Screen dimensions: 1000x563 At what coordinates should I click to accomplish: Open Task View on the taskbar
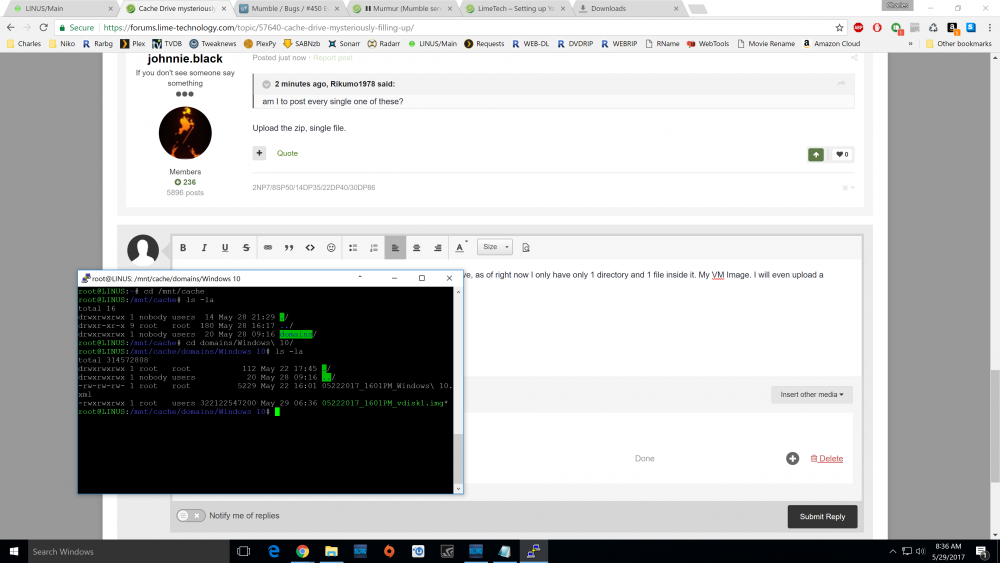(244, 552)
